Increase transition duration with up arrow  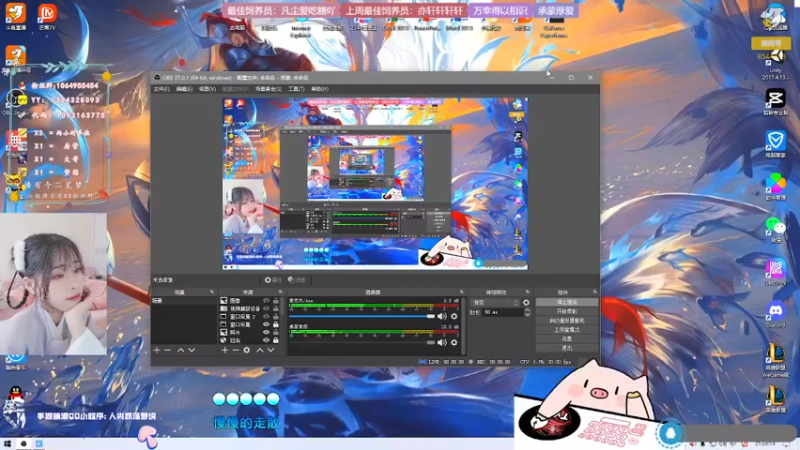[x=527, y=310]
